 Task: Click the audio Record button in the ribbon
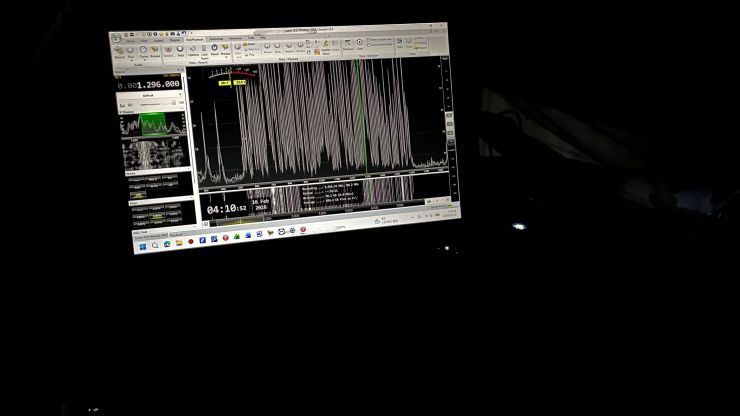(119, 51)
